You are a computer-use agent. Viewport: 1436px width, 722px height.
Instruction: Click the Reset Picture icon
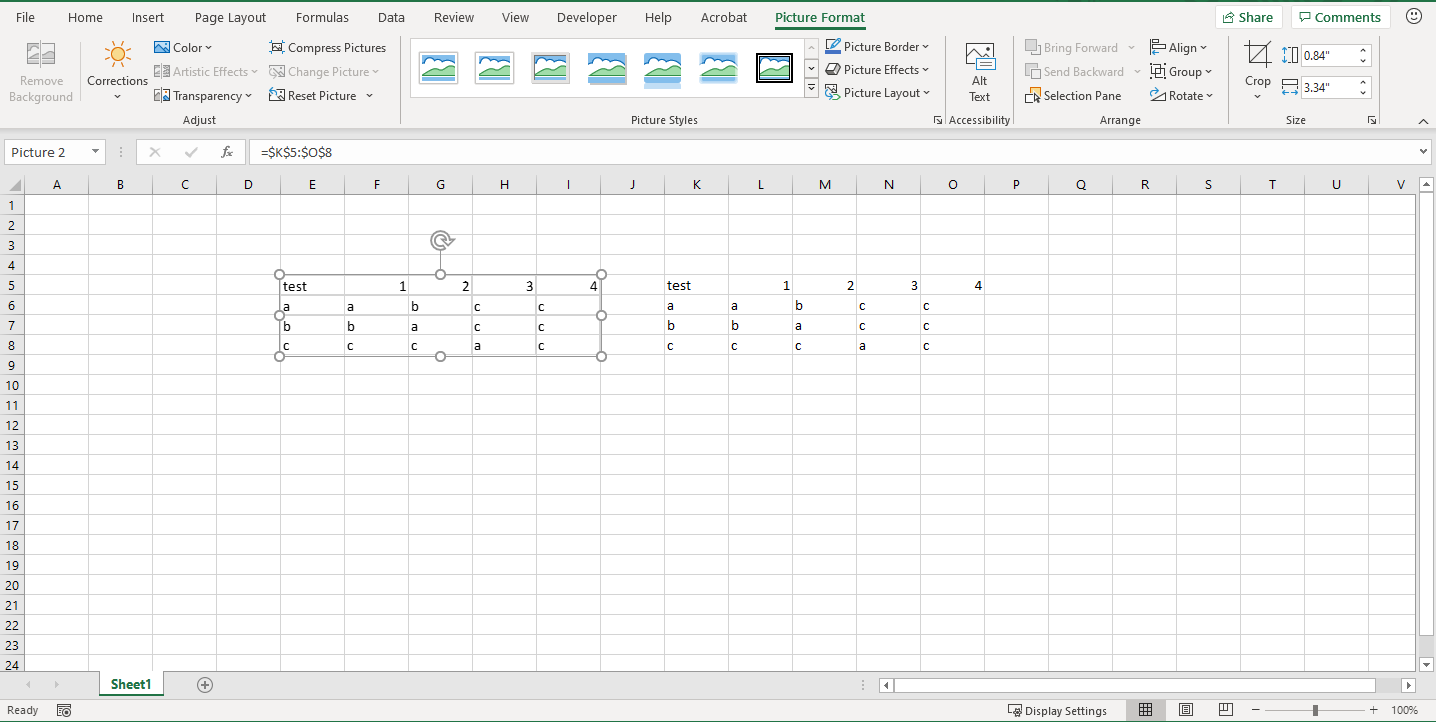pos(277,96)
